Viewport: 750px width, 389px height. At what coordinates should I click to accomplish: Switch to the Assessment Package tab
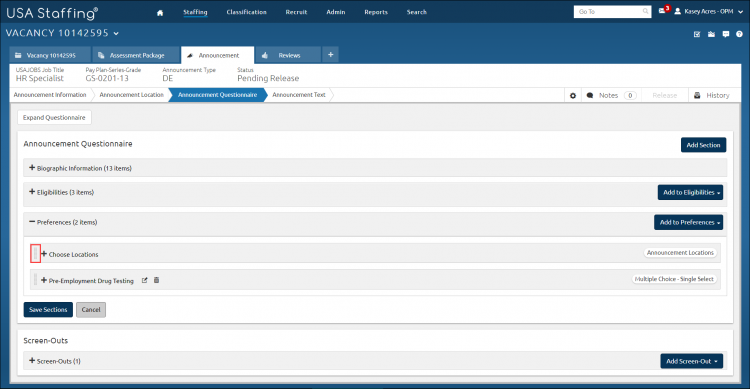[136, 55]
